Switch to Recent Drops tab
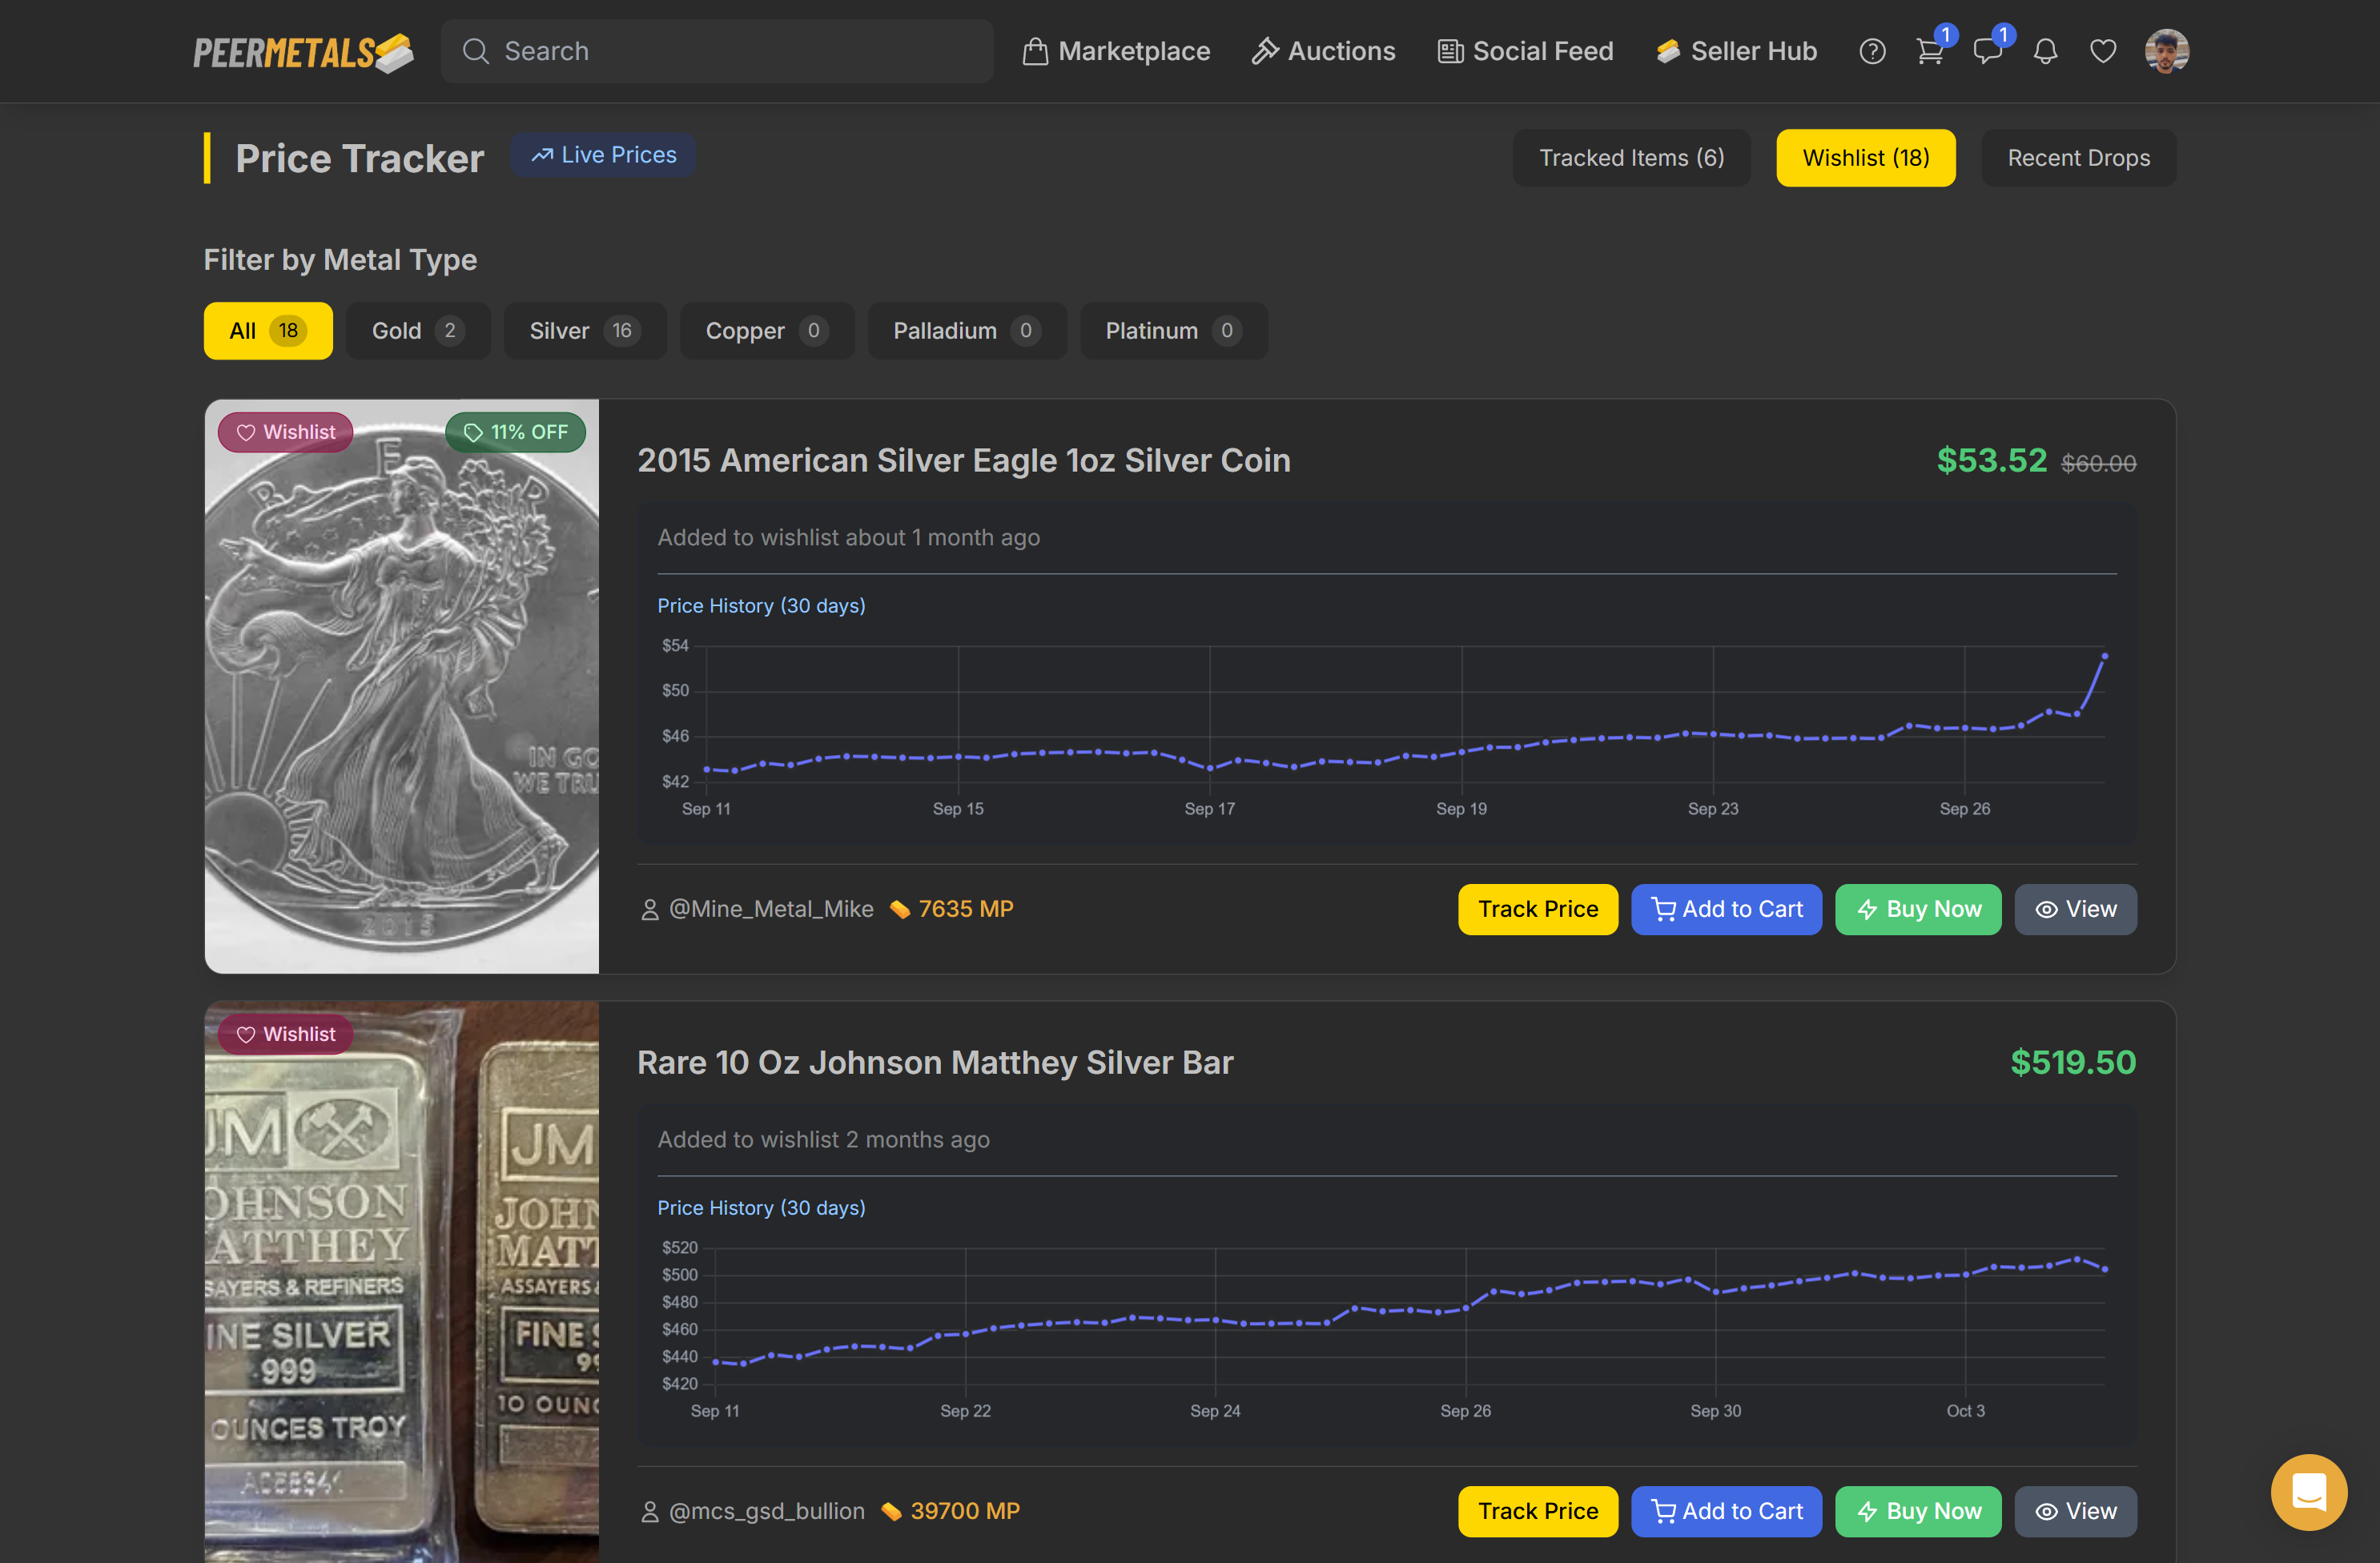This screenshot has width=2380, height=1563. click(2078, 158)
